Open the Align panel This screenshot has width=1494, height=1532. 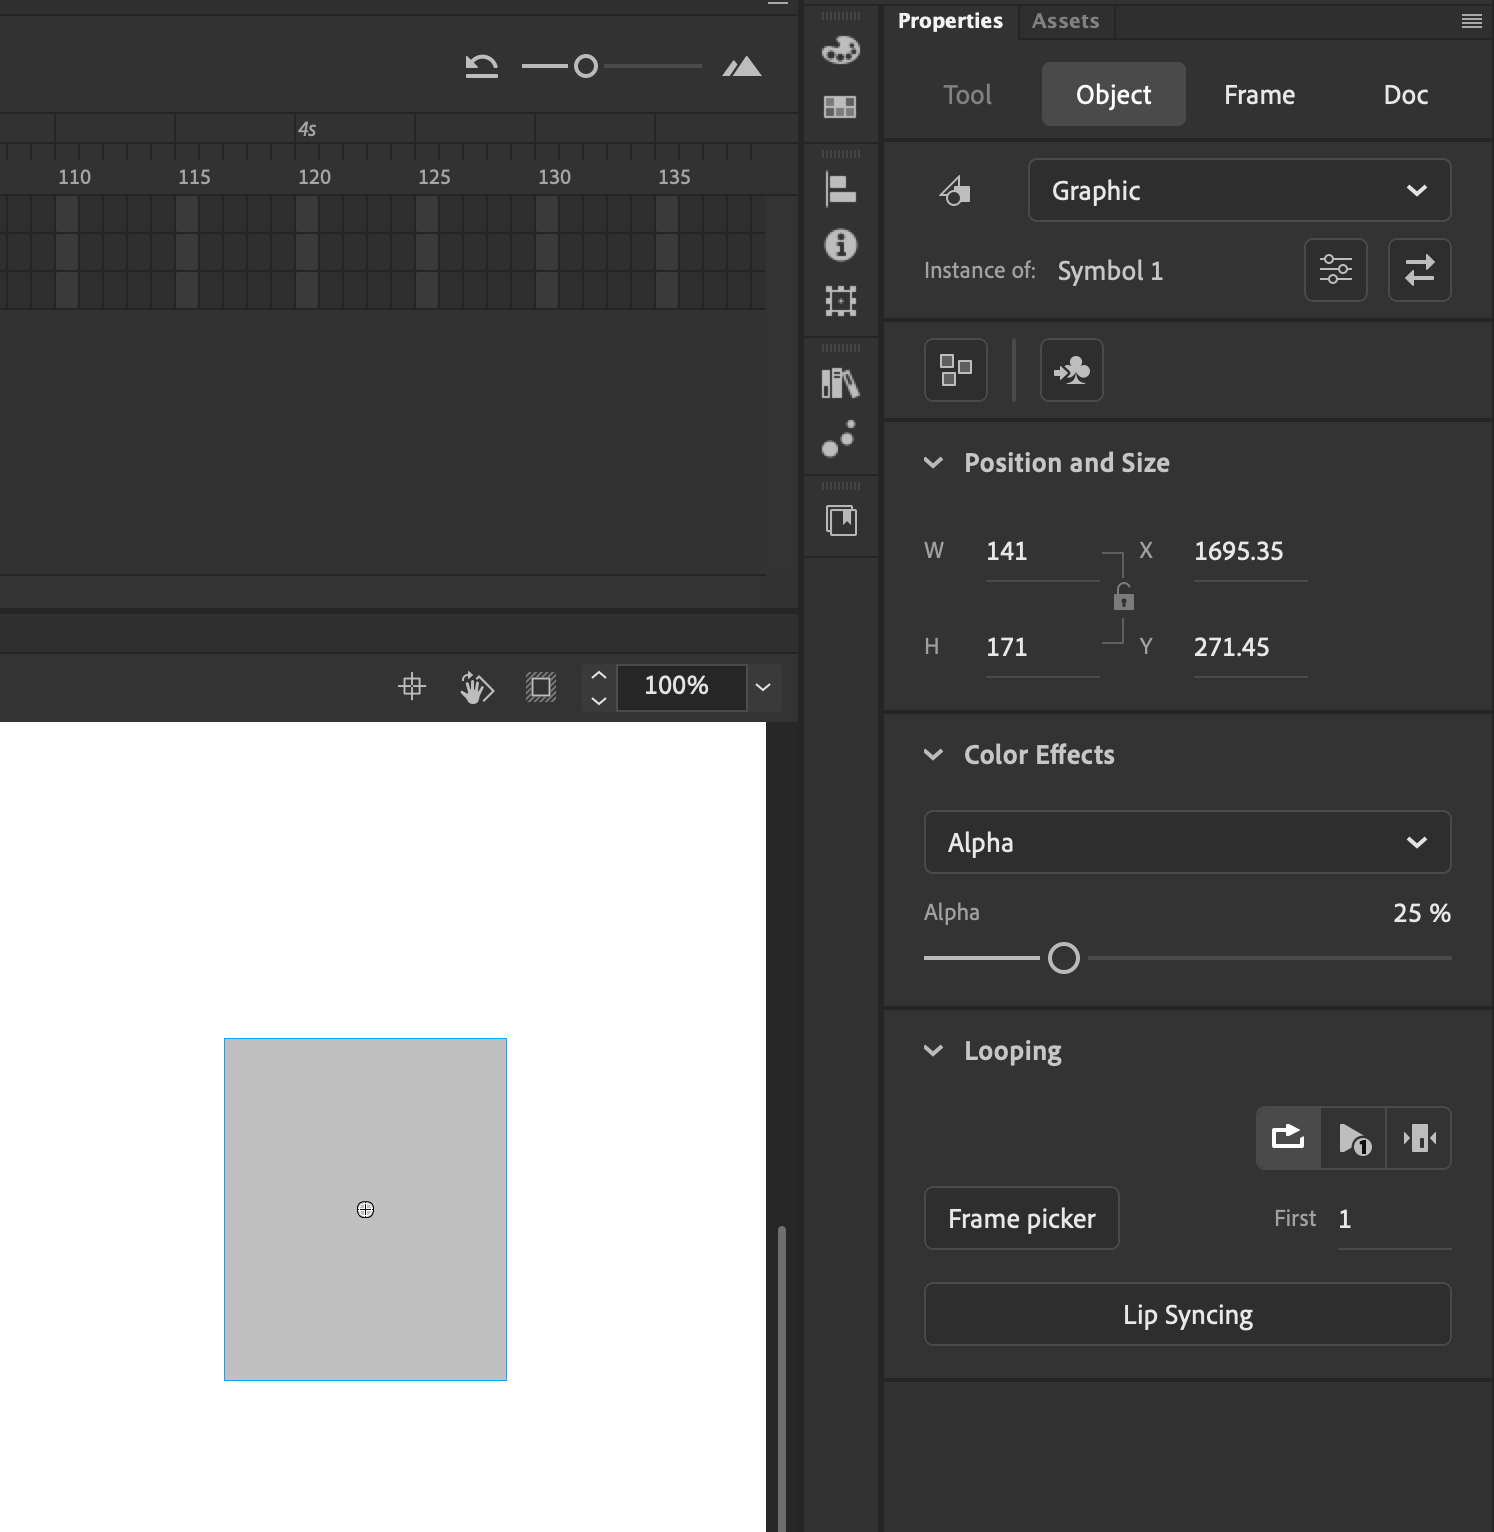[841, 190]
